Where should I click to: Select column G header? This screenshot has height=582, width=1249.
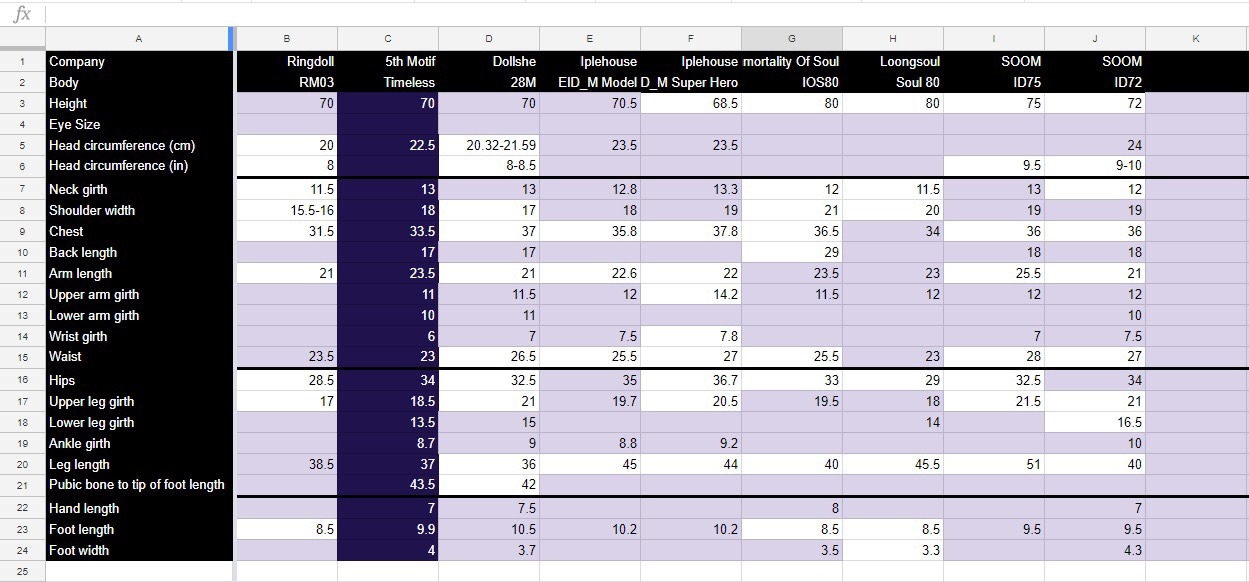[x=792, y=39]
